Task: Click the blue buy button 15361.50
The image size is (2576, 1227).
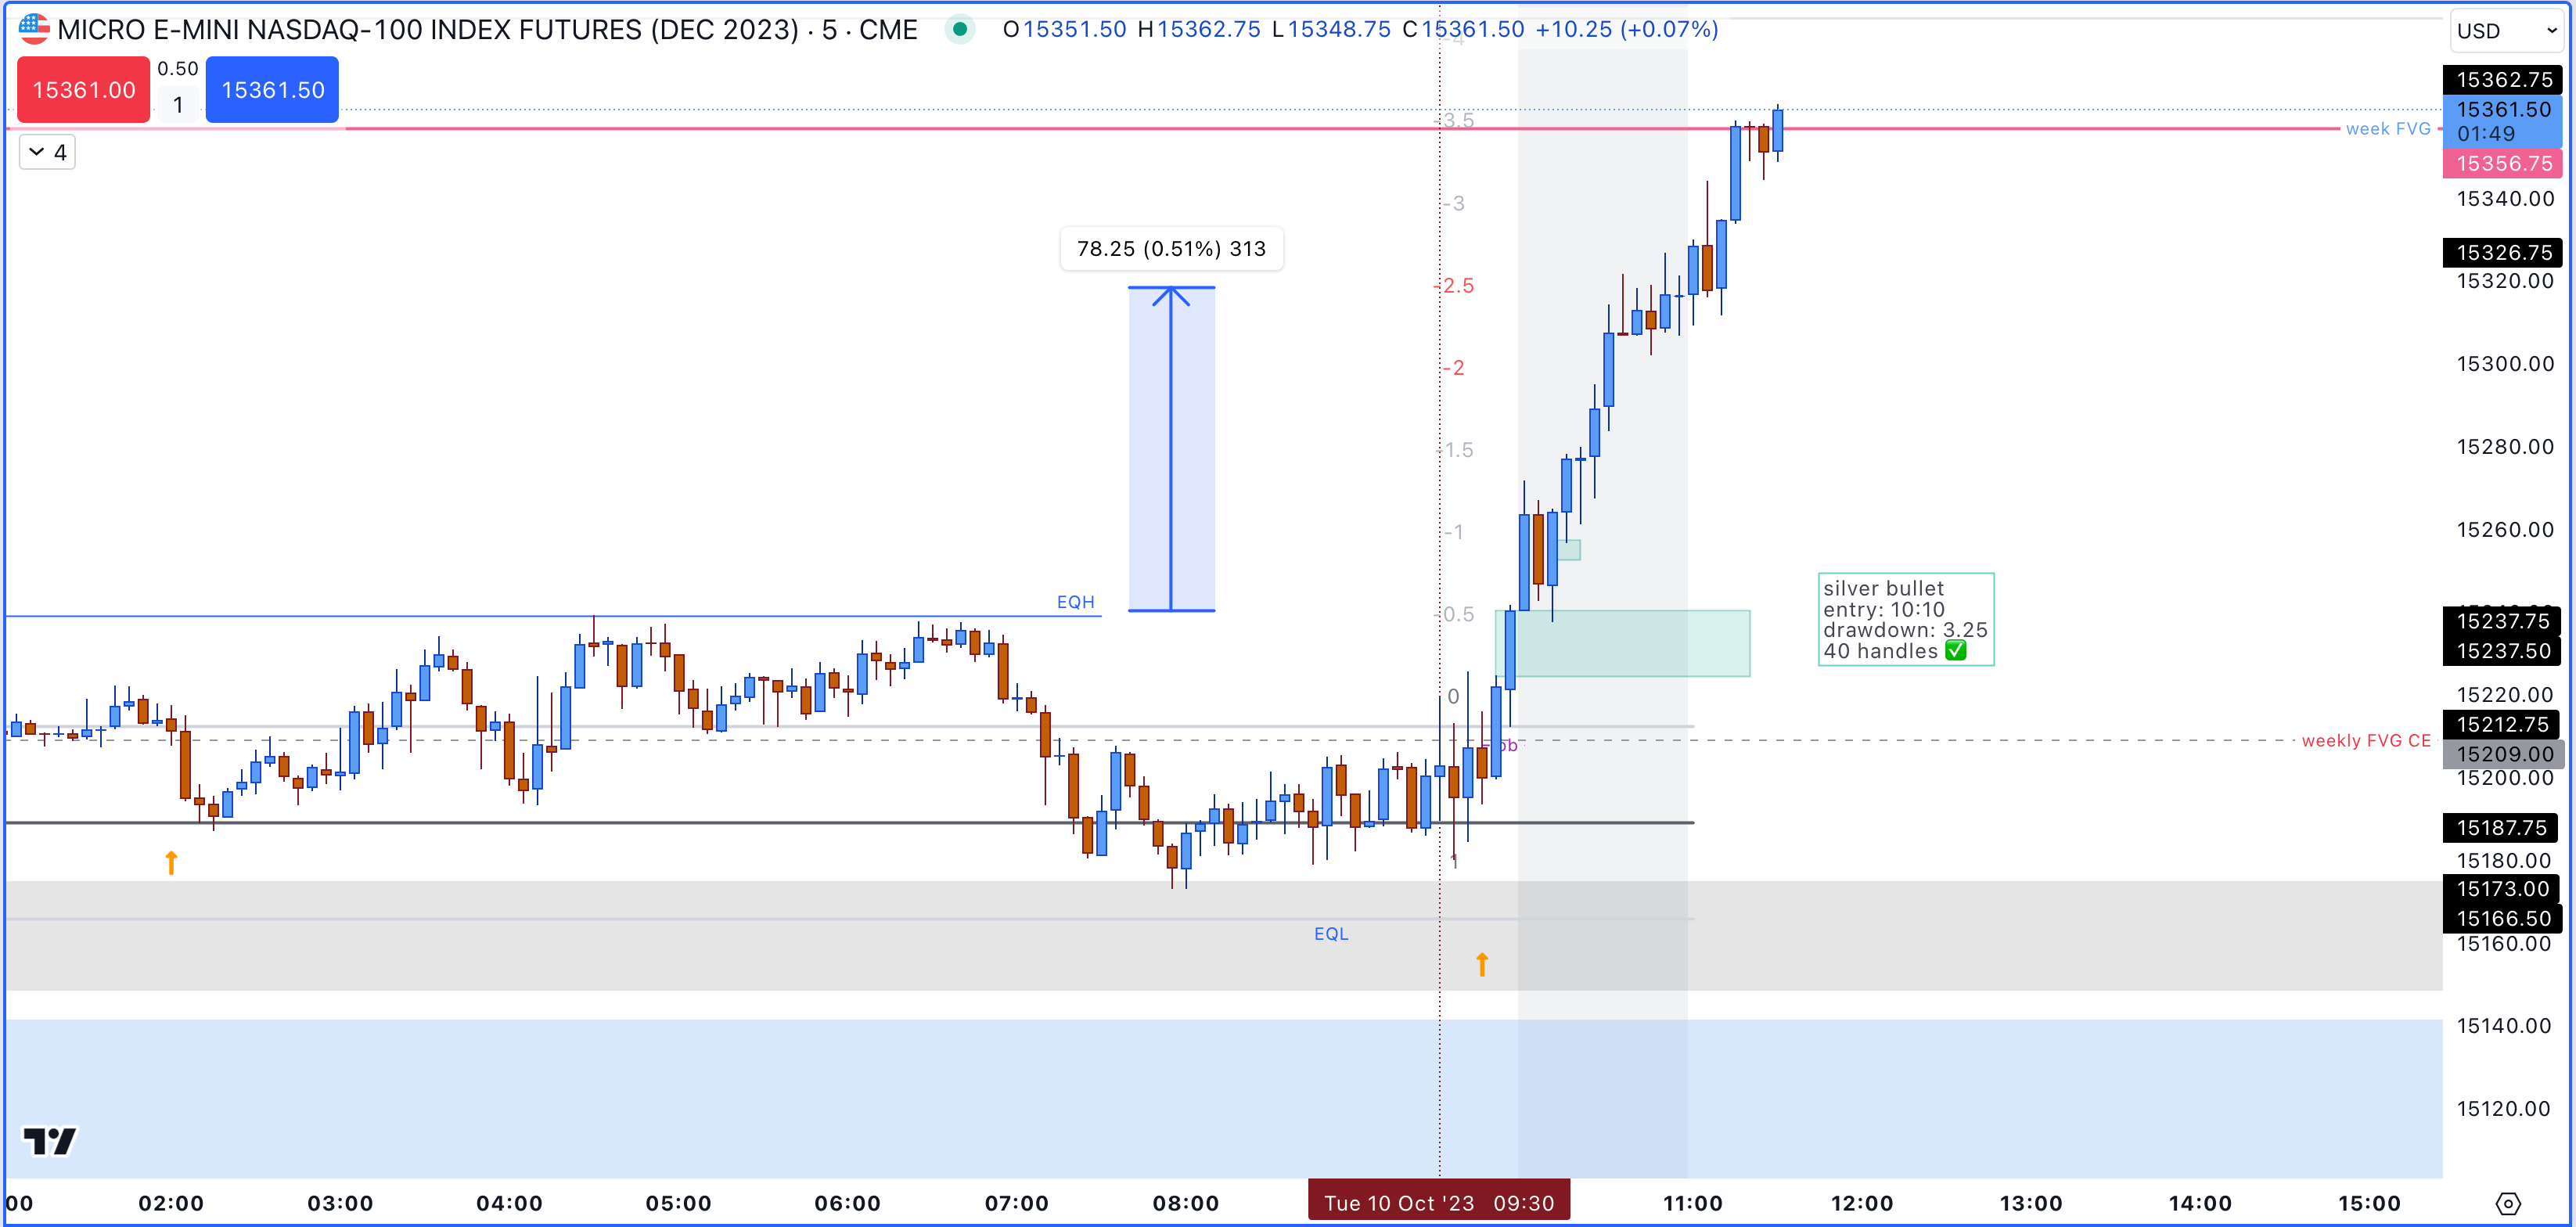Action: pyautogui.click(x=272, y=90)
